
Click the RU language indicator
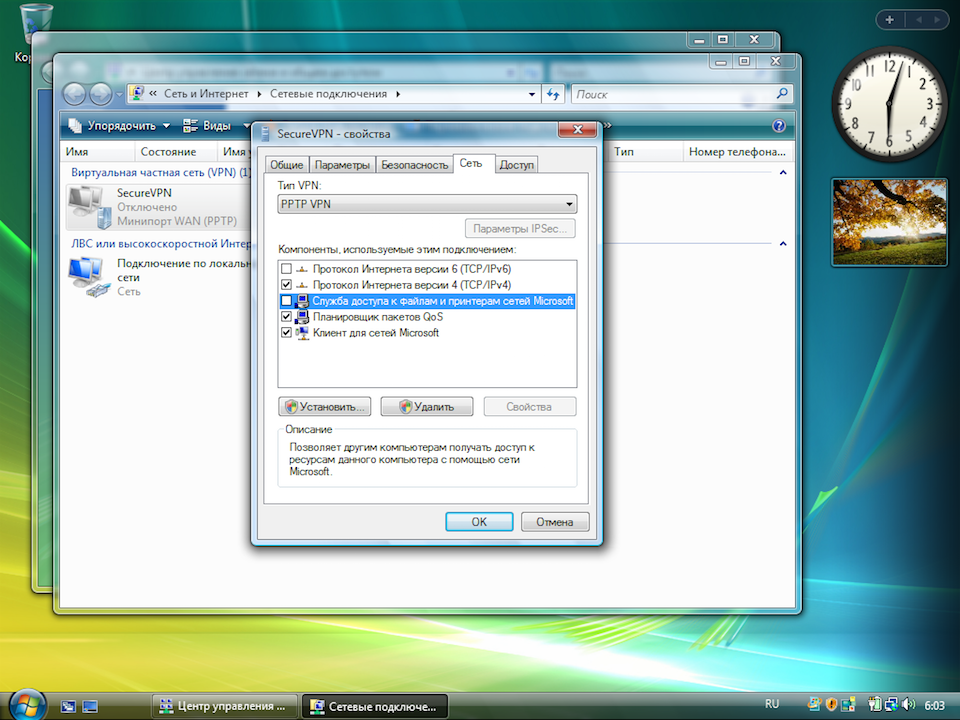(771, 704)
